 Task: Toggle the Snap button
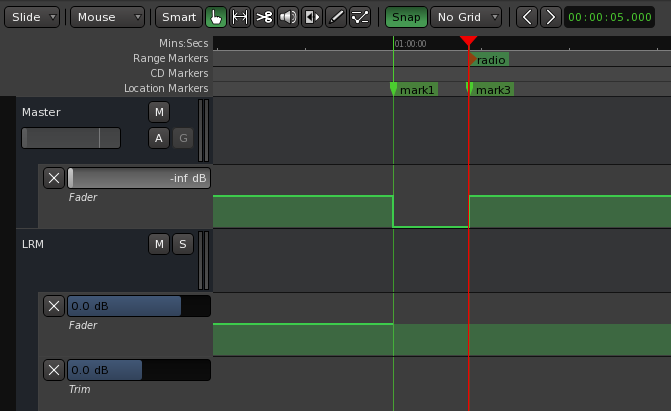coord(406,17)
